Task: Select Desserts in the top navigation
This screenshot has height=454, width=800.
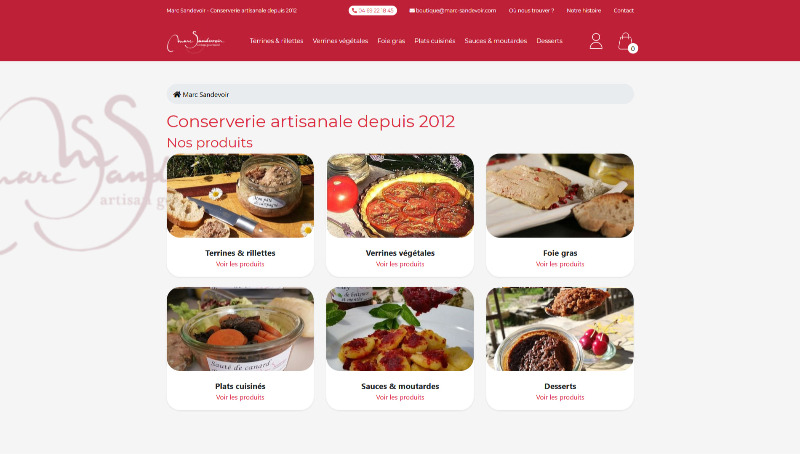Action: tap(549, 41)
